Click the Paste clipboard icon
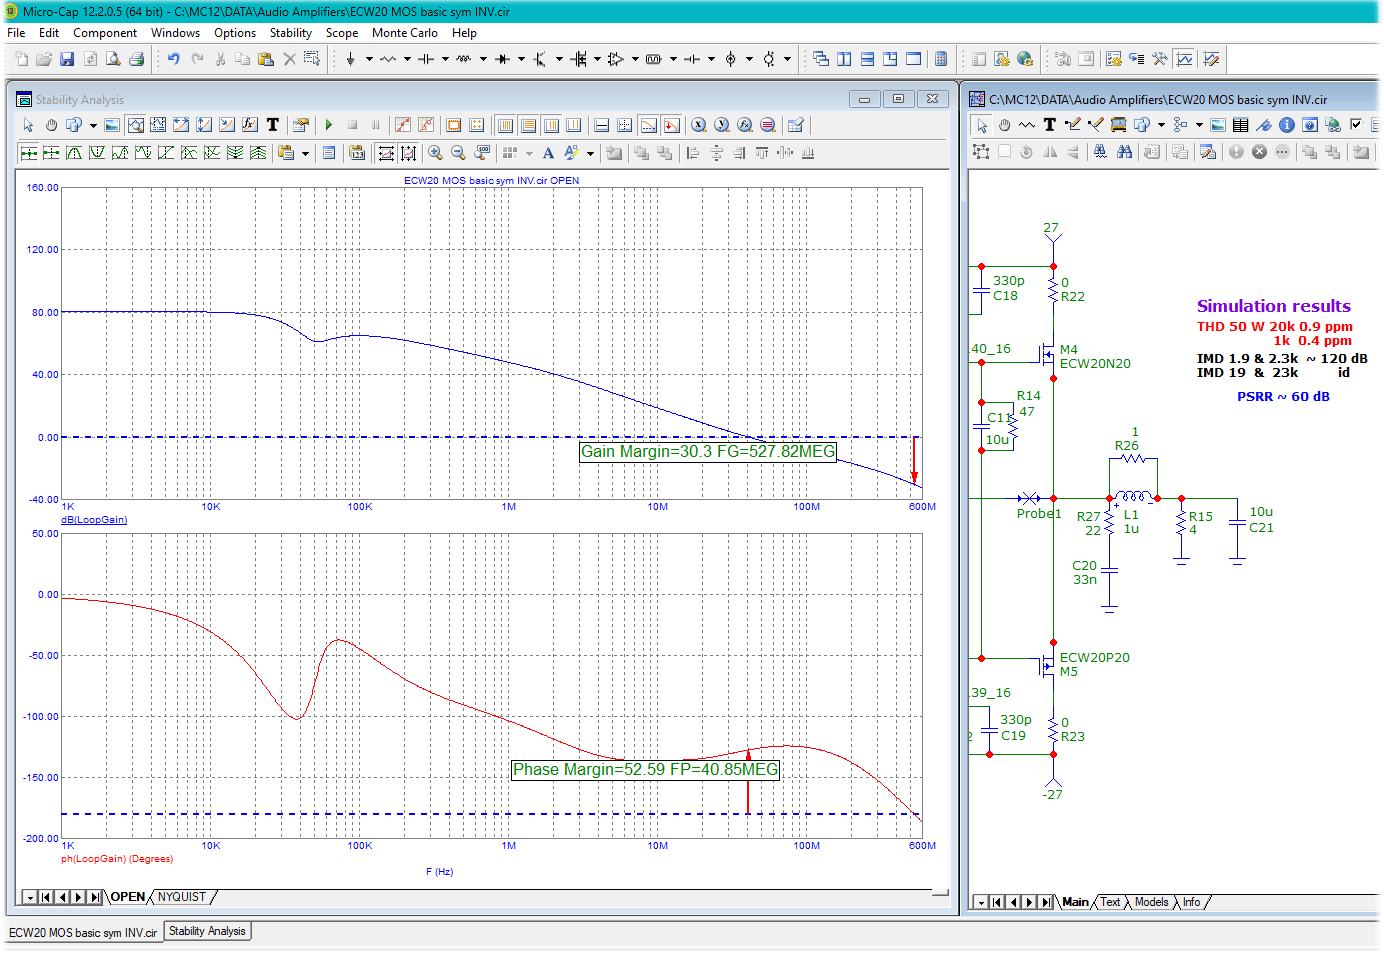 pos(266,59)
